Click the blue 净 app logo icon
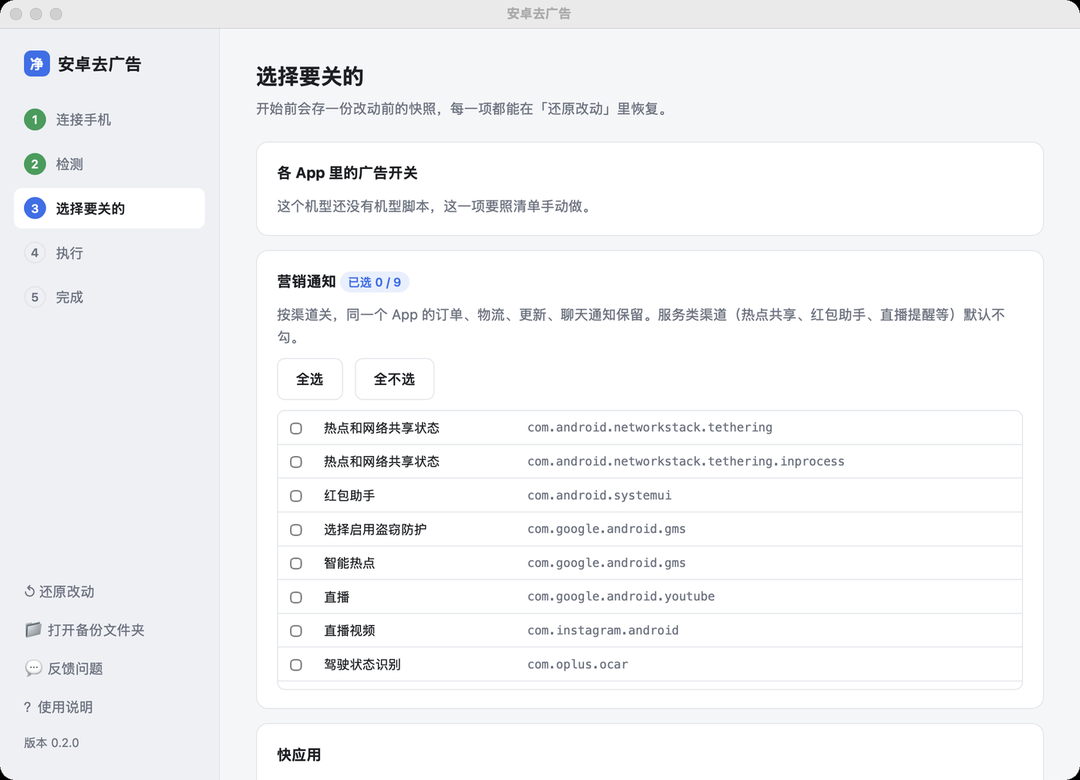Viewport: 1080px width, 780px height. point(37,63)
